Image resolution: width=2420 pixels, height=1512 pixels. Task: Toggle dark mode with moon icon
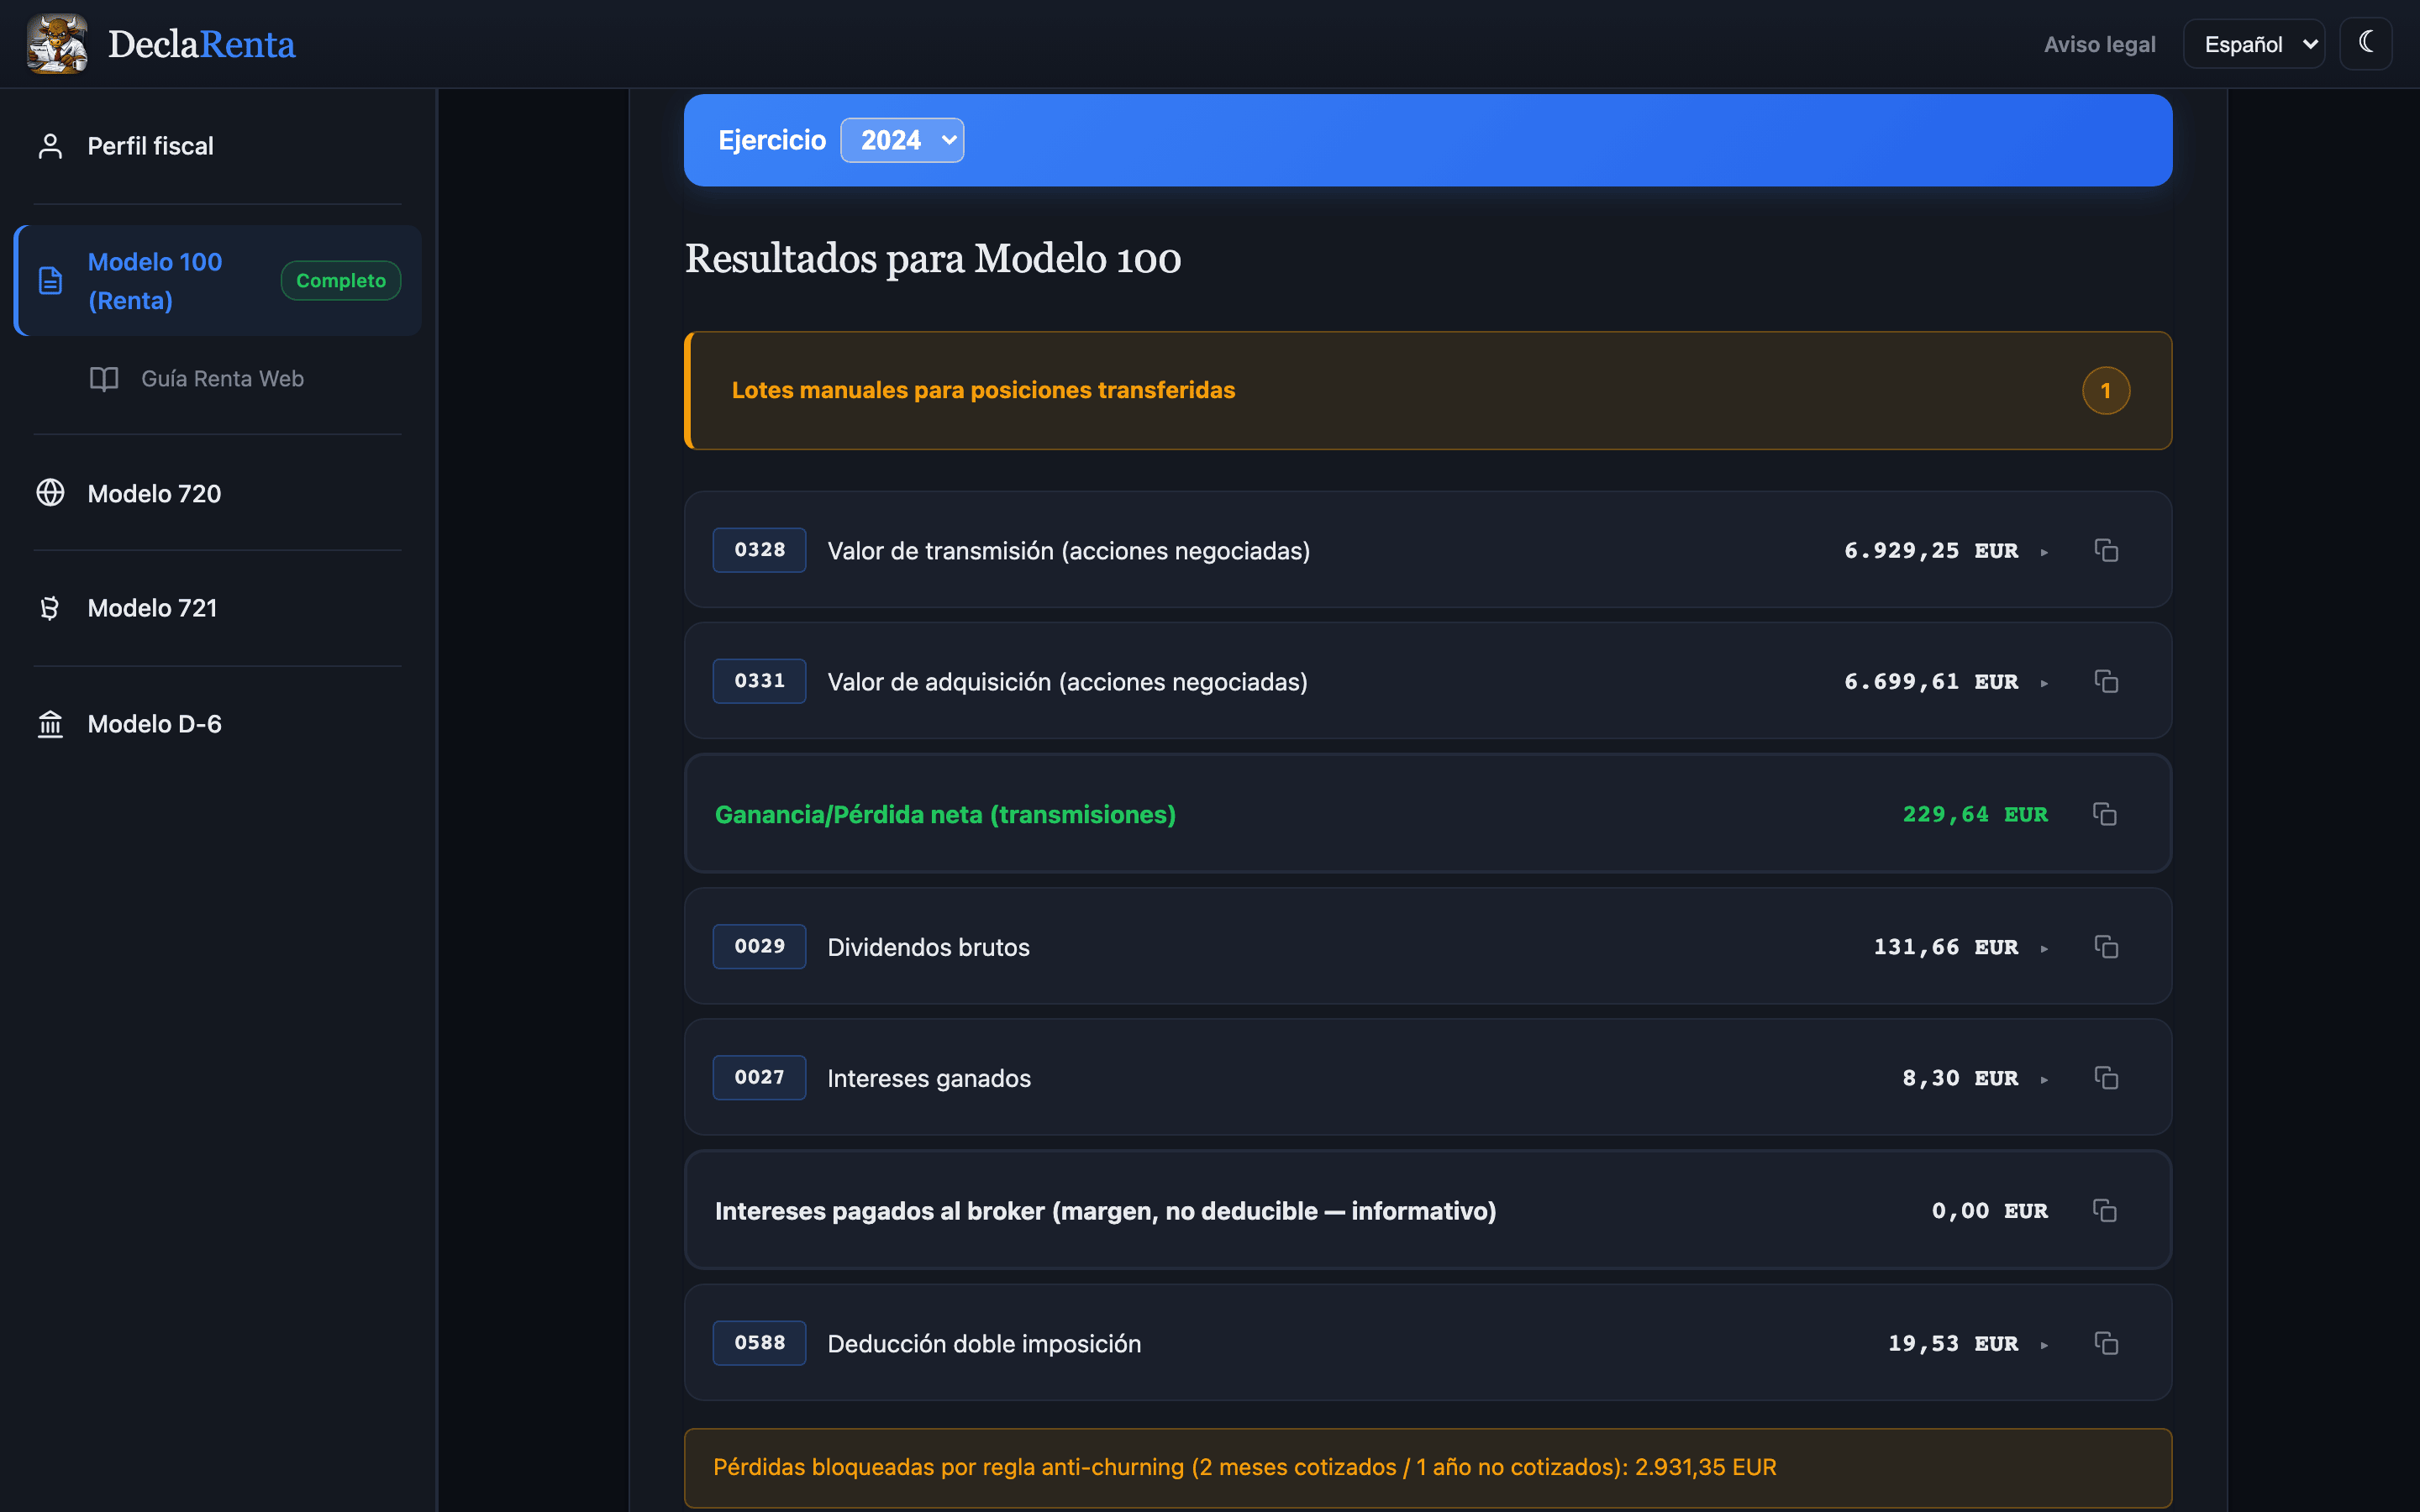tap(2365, 43)
